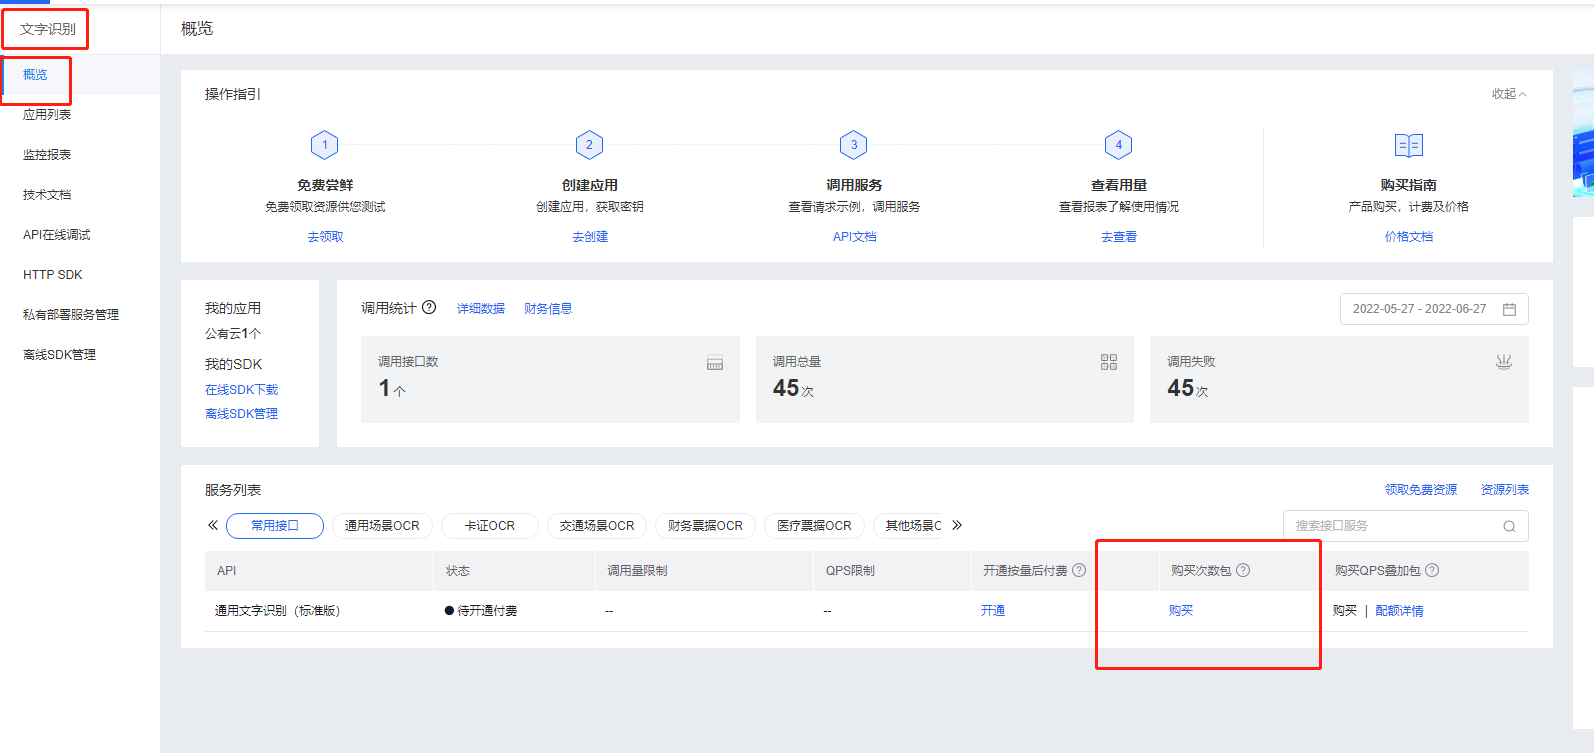
Task: Open 配额详情 for 通用文字识别
Action: point(1399,611)
